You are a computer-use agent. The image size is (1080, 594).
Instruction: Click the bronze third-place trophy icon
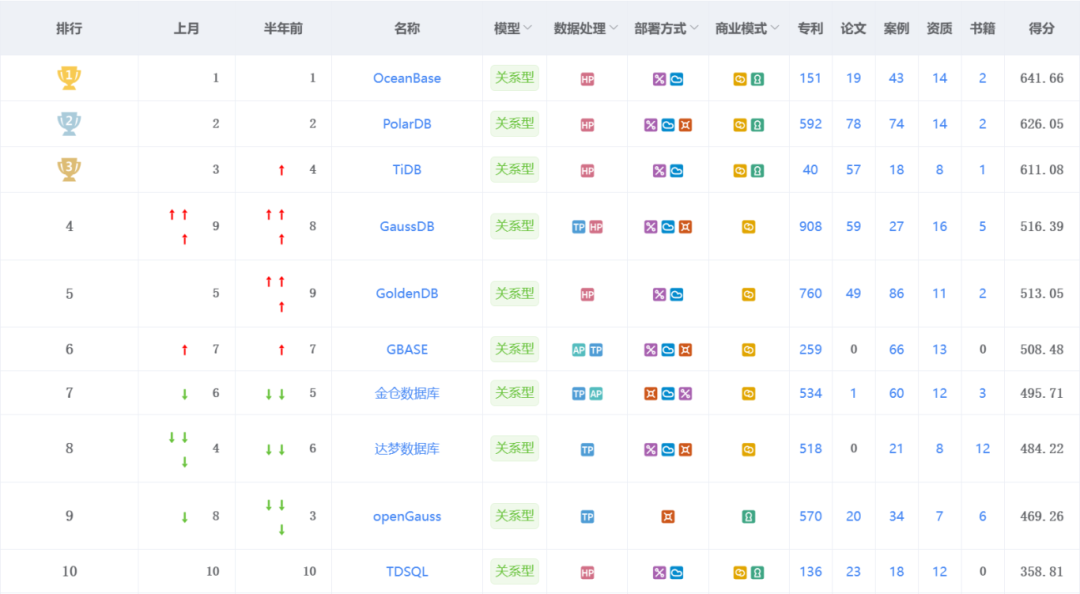(69, 170)
